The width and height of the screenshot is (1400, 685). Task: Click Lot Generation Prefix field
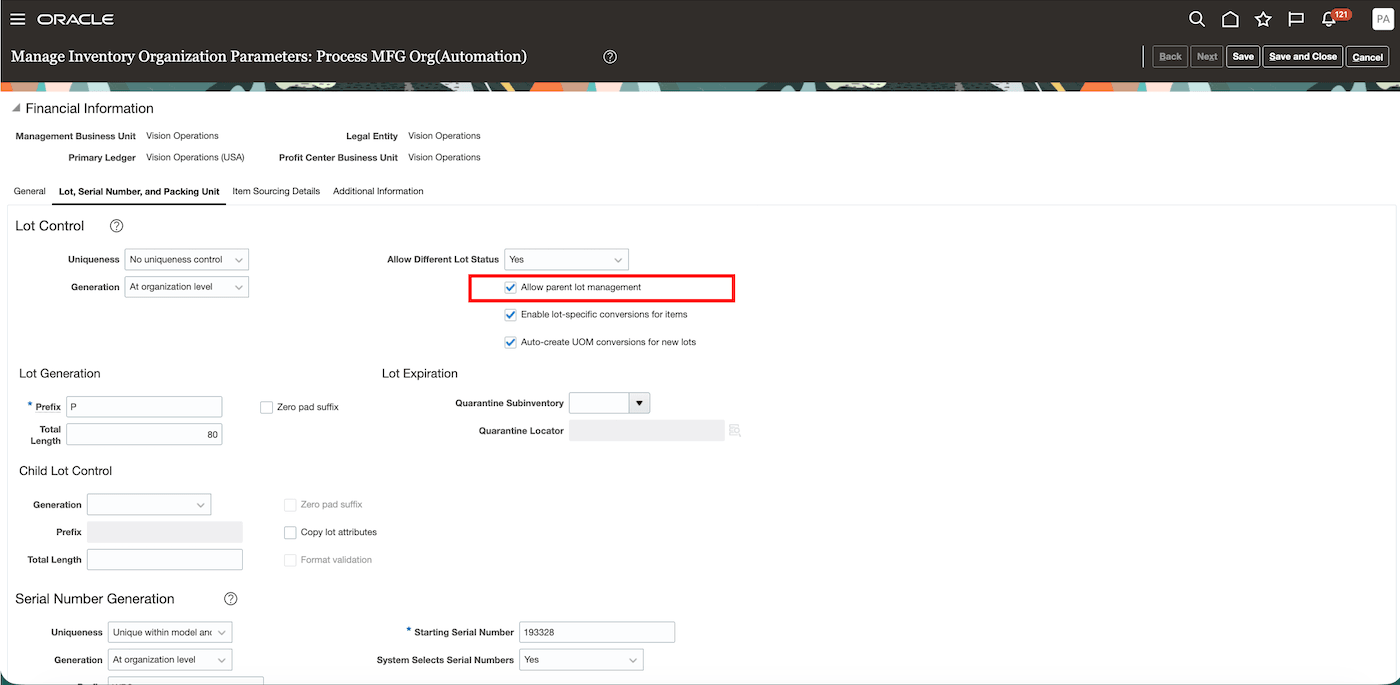tap(144, 407)
